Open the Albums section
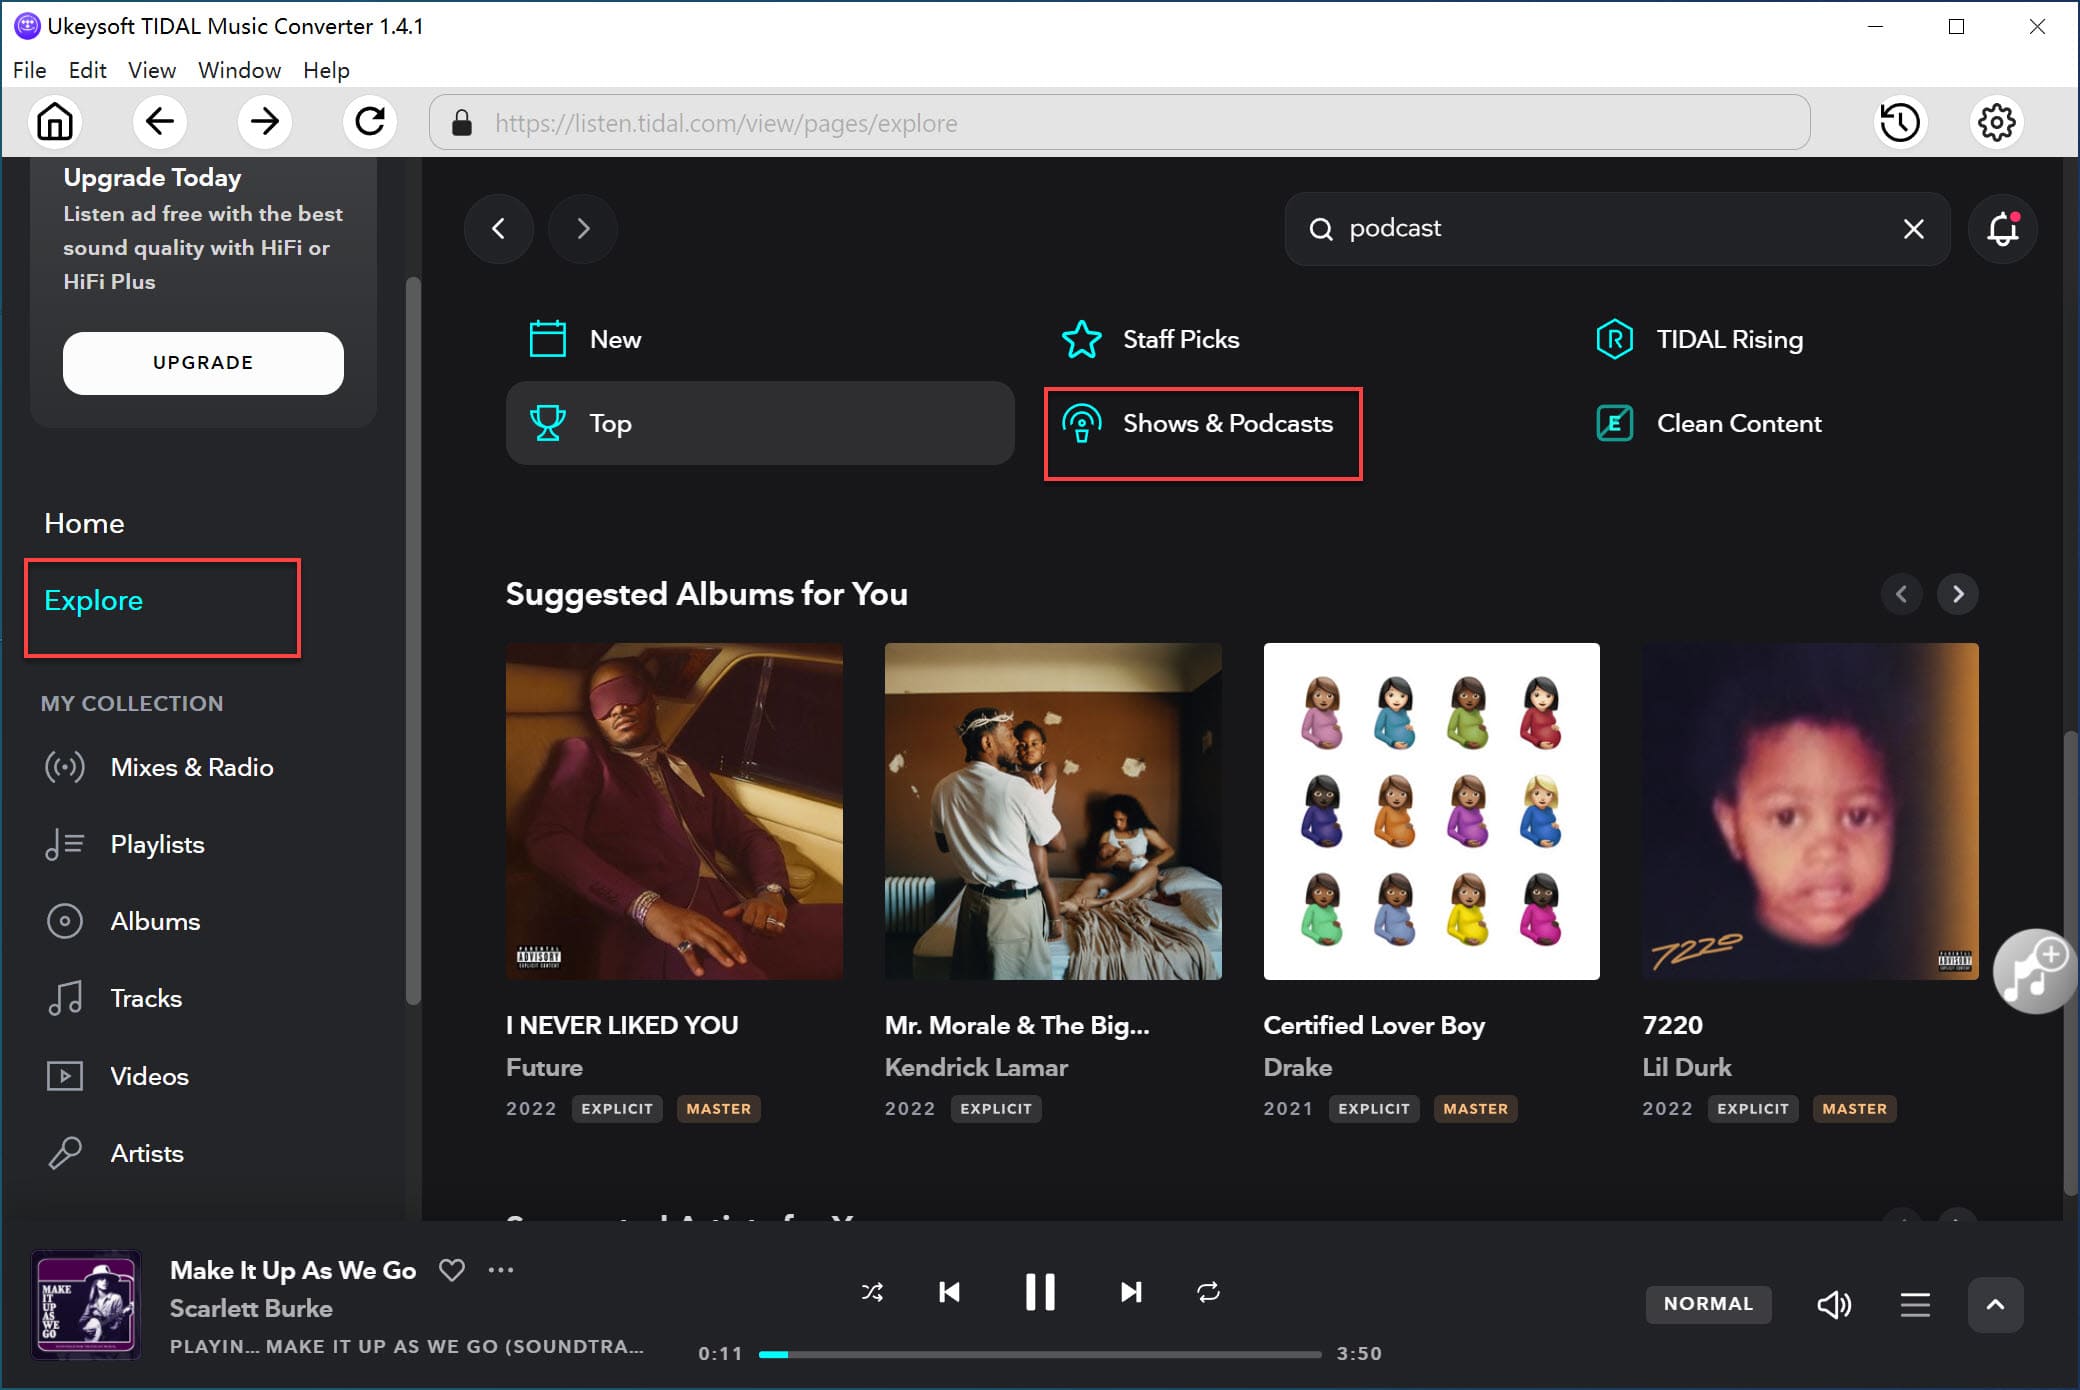Image resolution: width=2080 pixels, height=1390 pixels. tap(155, 921)
